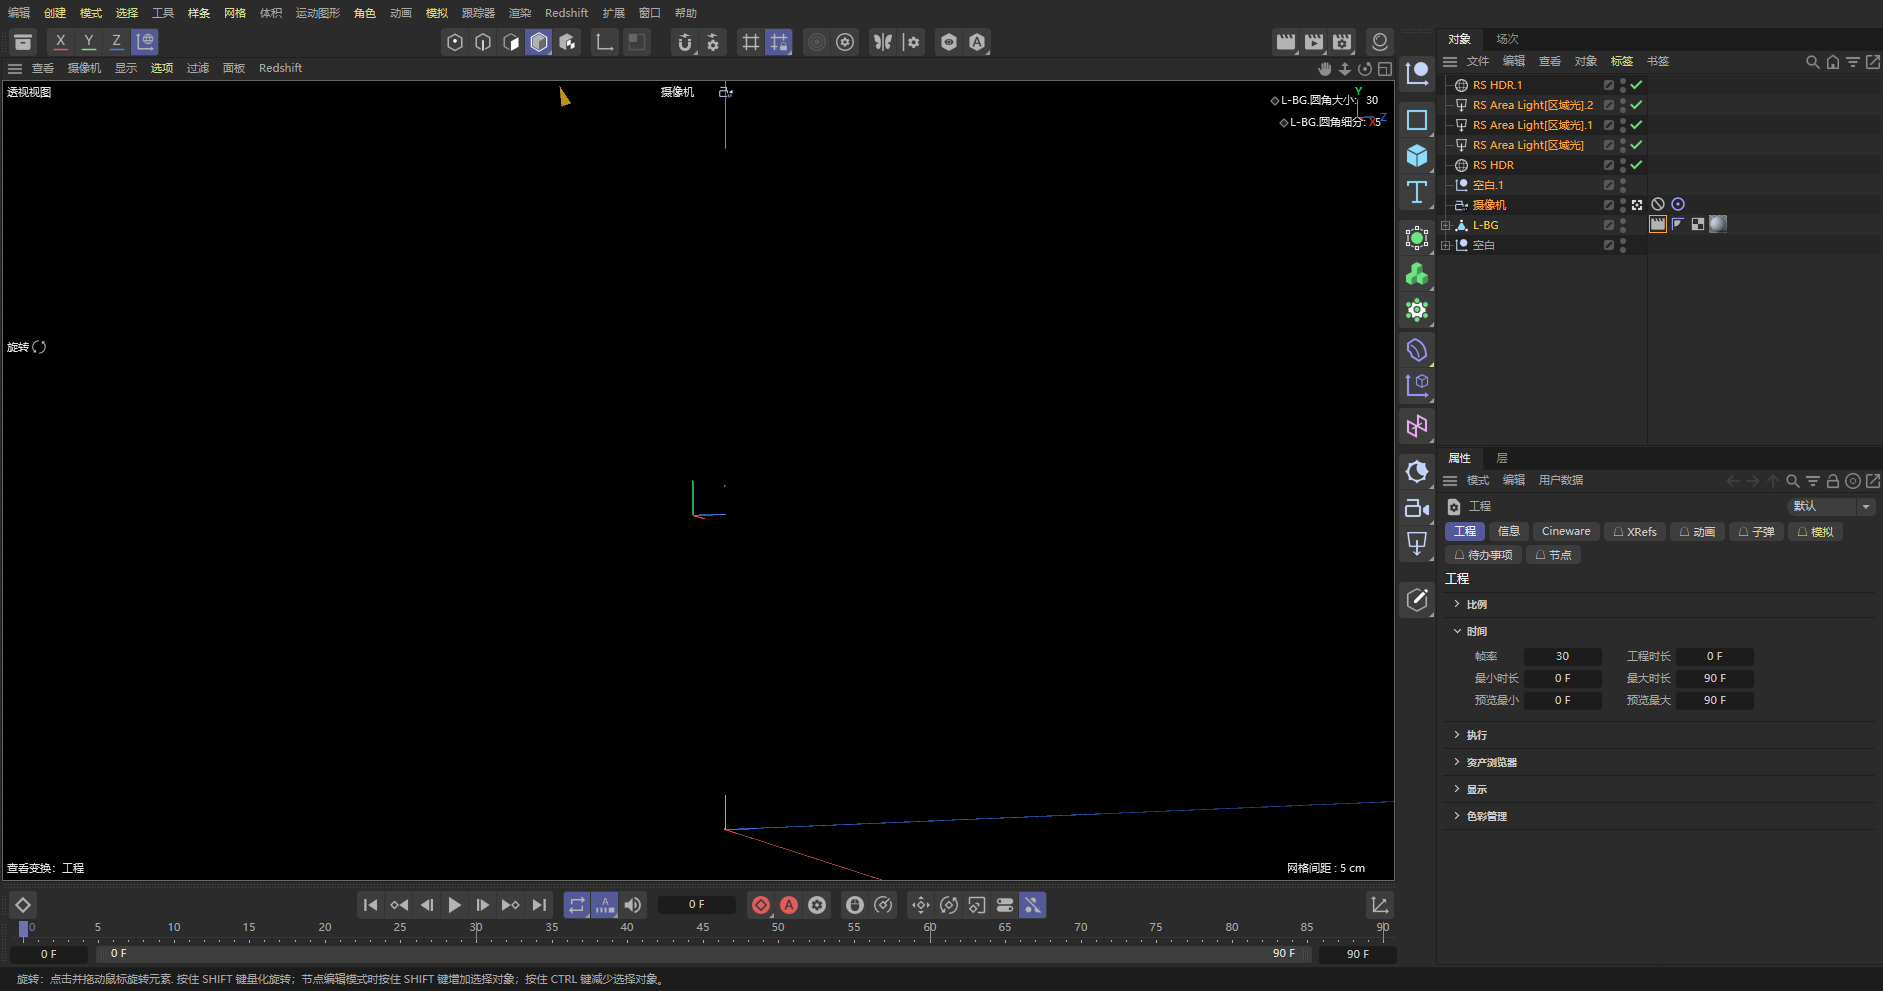Click the timeline playhead marker at frame 0
The image size is (1883, 991).
pos(23,929)
